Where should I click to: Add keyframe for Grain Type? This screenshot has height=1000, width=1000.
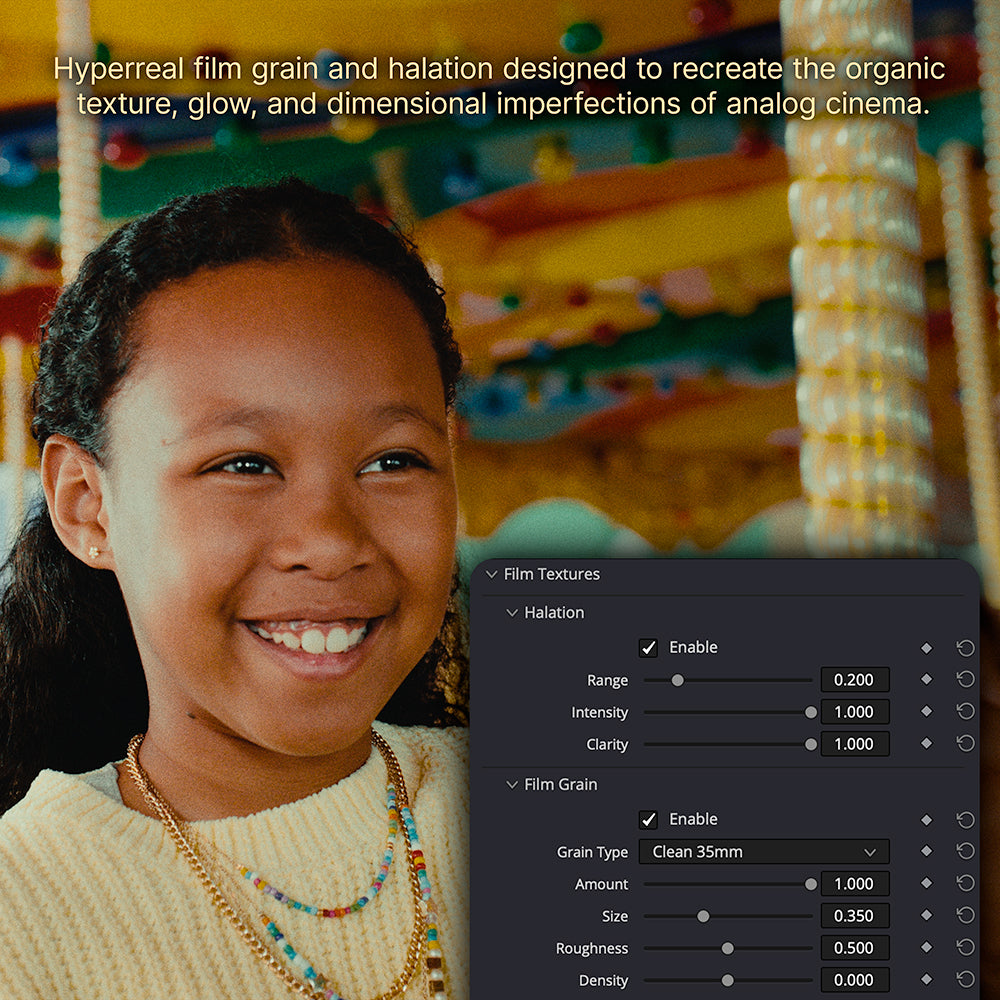pyautogui.click(x=927, y=851)
